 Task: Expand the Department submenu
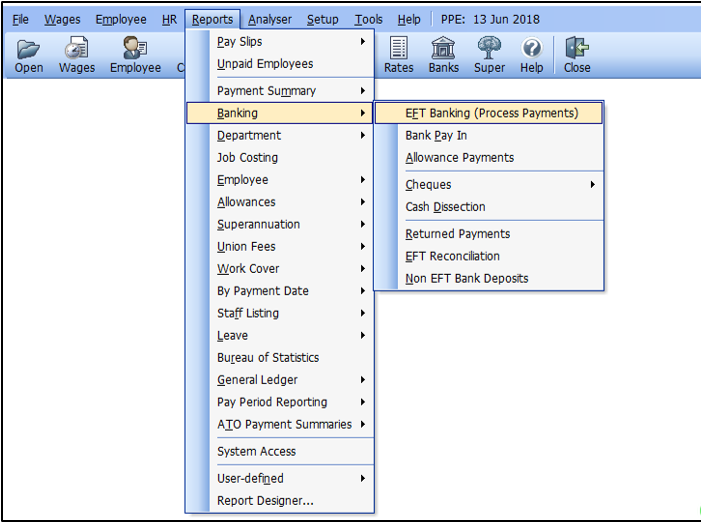(x=280, y=135)
